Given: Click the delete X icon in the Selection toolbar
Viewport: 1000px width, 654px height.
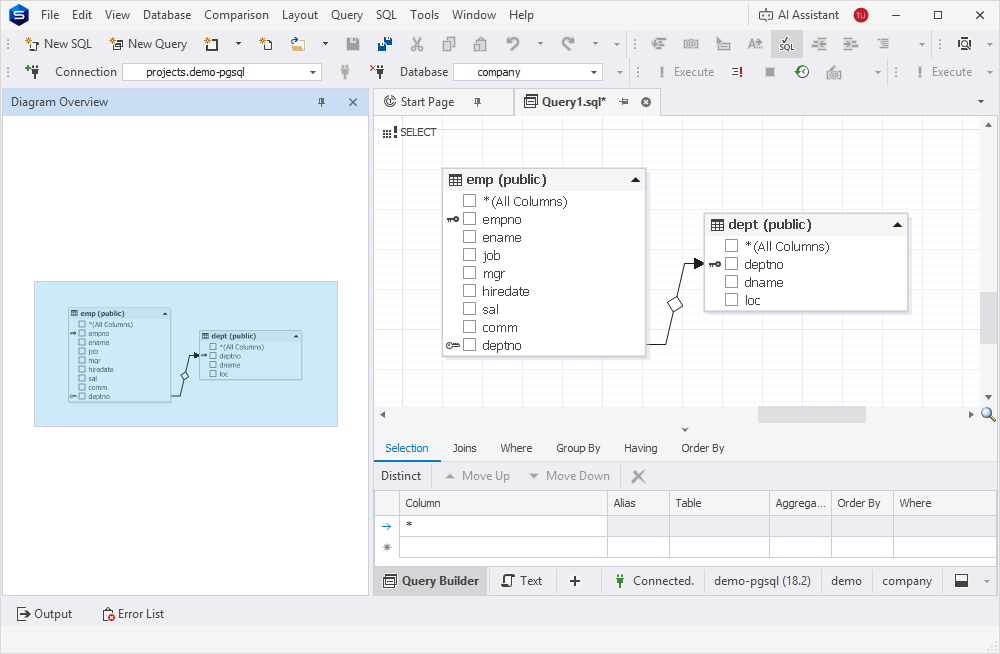Looking at the screenshot, I should [638, 476].
